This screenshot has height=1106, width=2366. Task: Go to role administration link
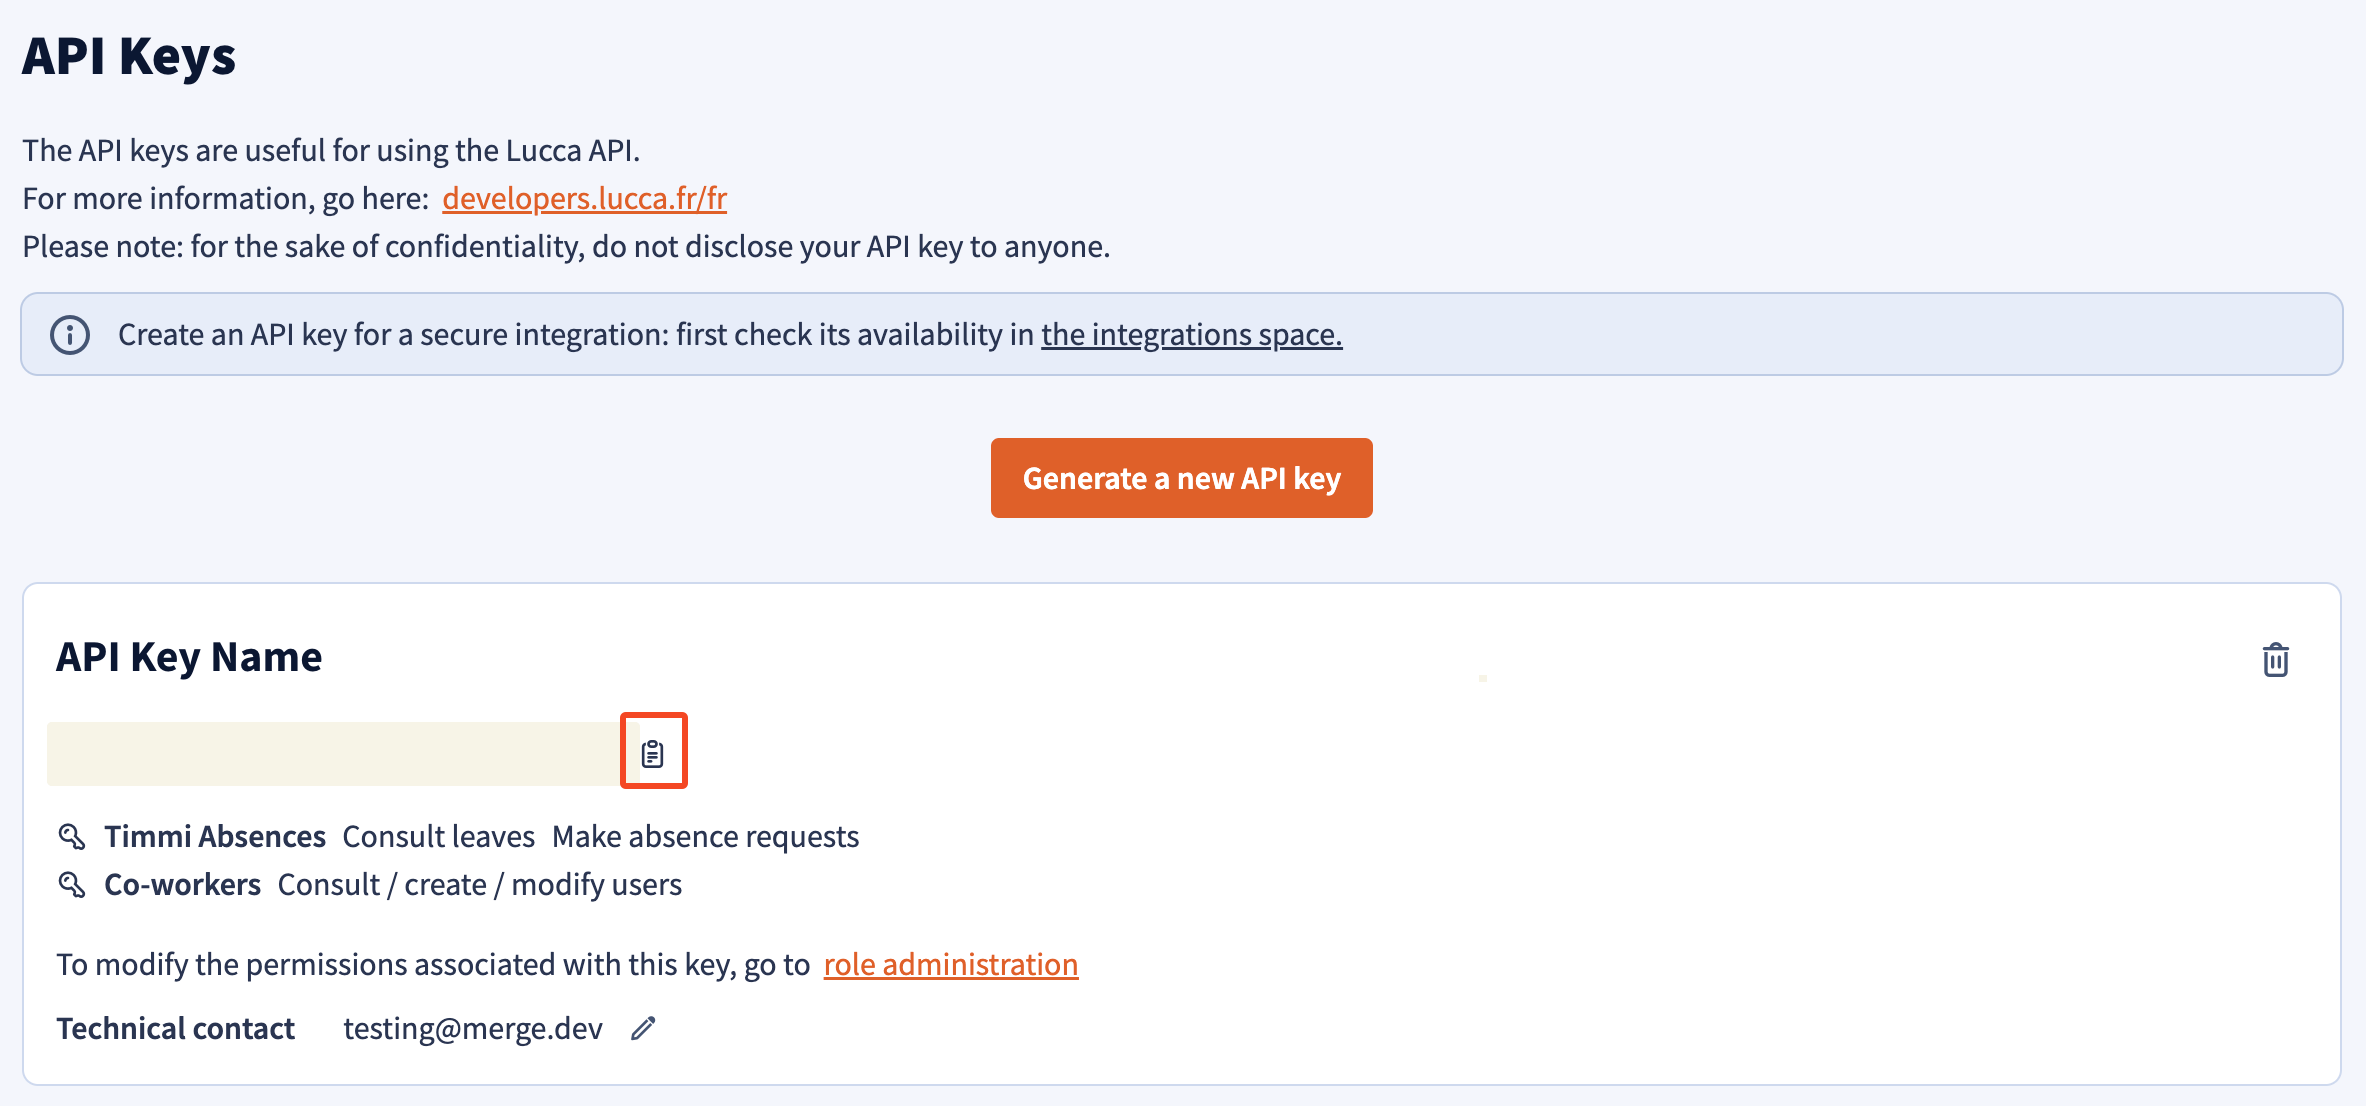tap(950, 964)
